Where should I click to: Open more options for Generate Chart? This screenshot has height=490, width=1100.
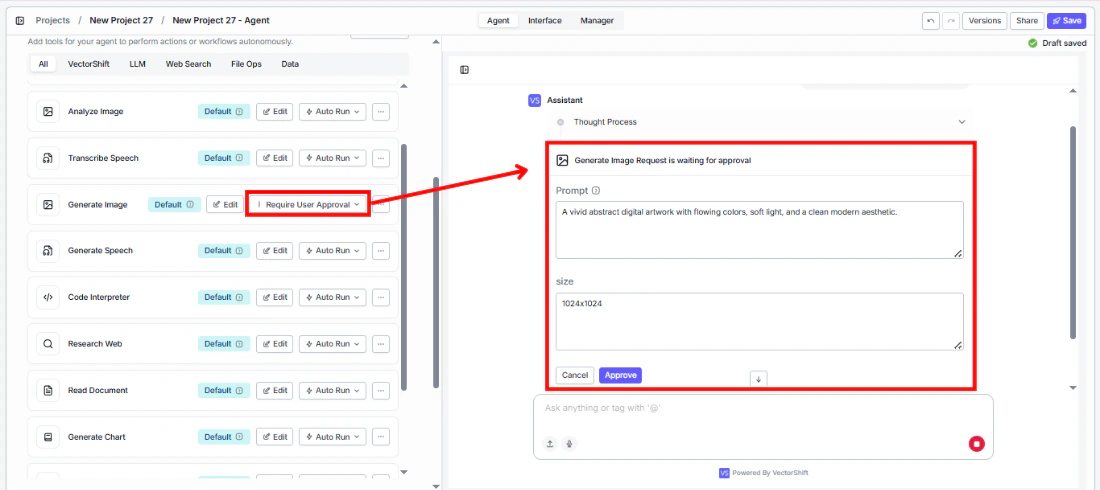[x=381, y=437]
